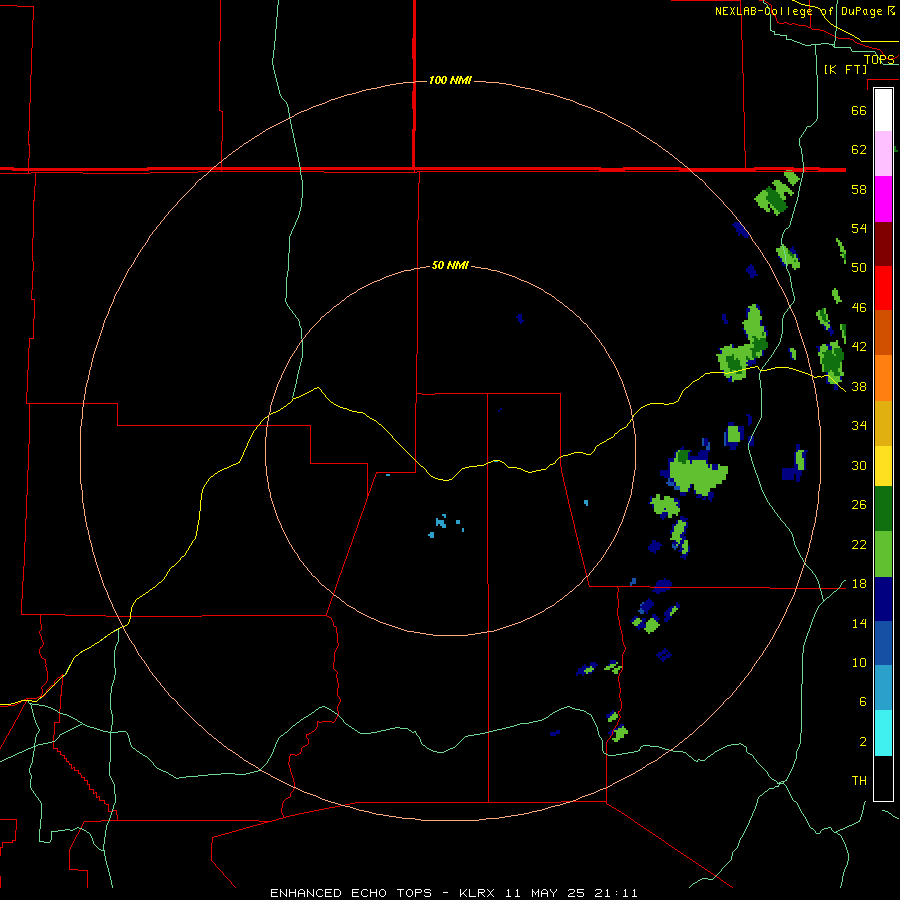Click the "21:11" timestamp in caption
The width and height of the screenshot is (900, 900).
(x=616, y=893)
